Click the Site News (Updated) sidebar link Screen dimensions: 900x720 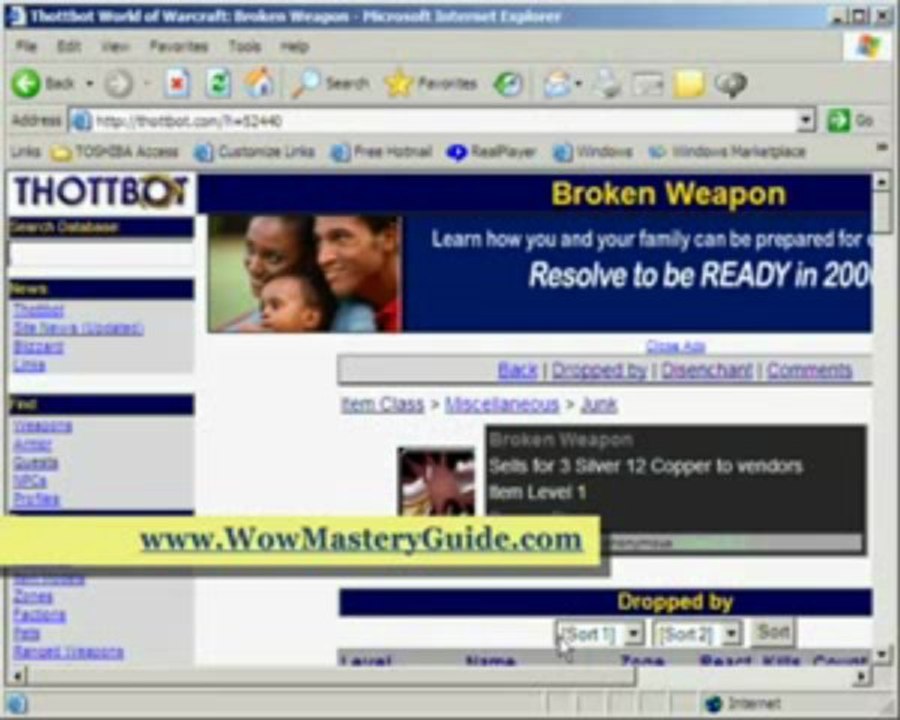pos(78,328)
